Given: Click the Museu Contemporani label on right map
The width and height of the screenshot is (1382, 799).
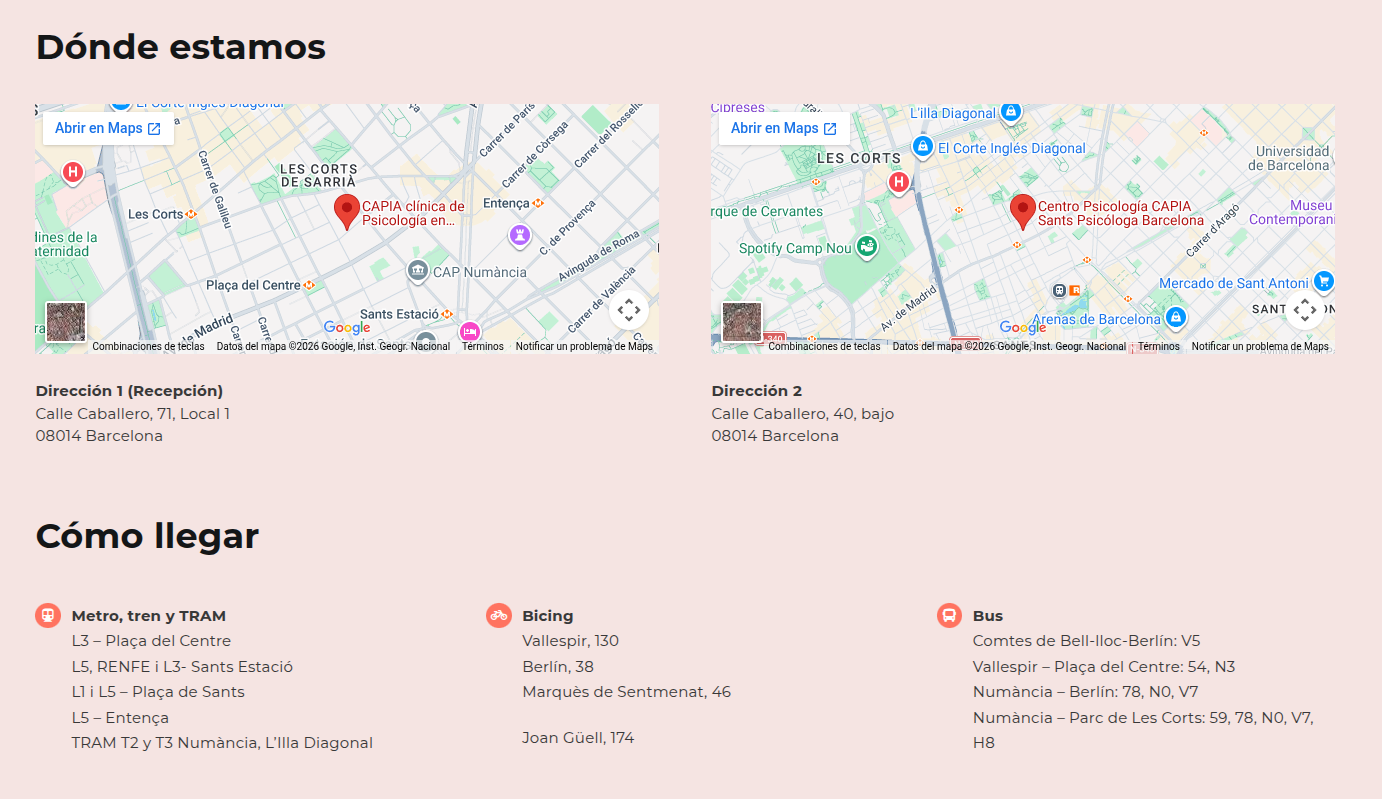Looking at the screenshot, I should (x=1292, y=212).
